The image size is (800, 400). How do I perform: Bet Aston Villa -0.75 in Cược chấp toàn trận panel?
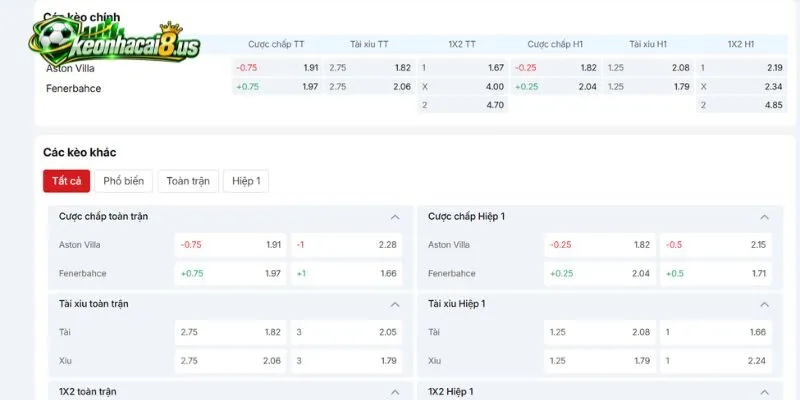(231, 245)
